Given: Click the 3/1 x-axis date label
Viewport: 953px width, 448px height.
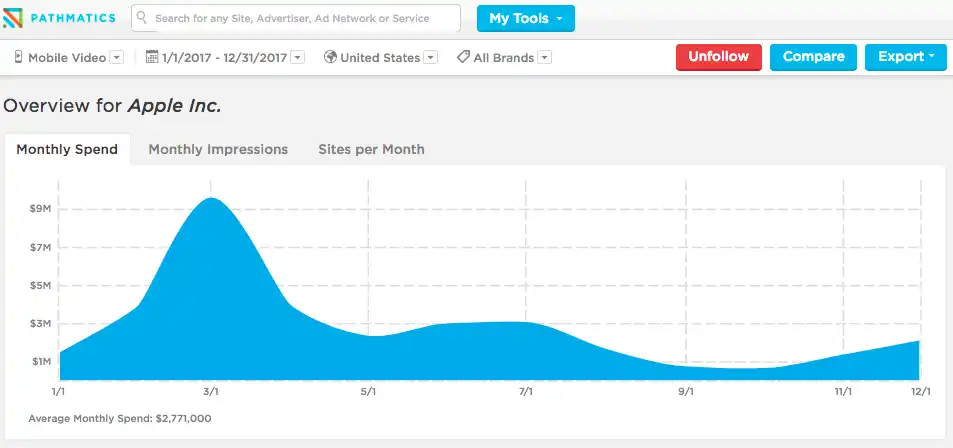Looking at the screenshot, I should pos(211,392).
